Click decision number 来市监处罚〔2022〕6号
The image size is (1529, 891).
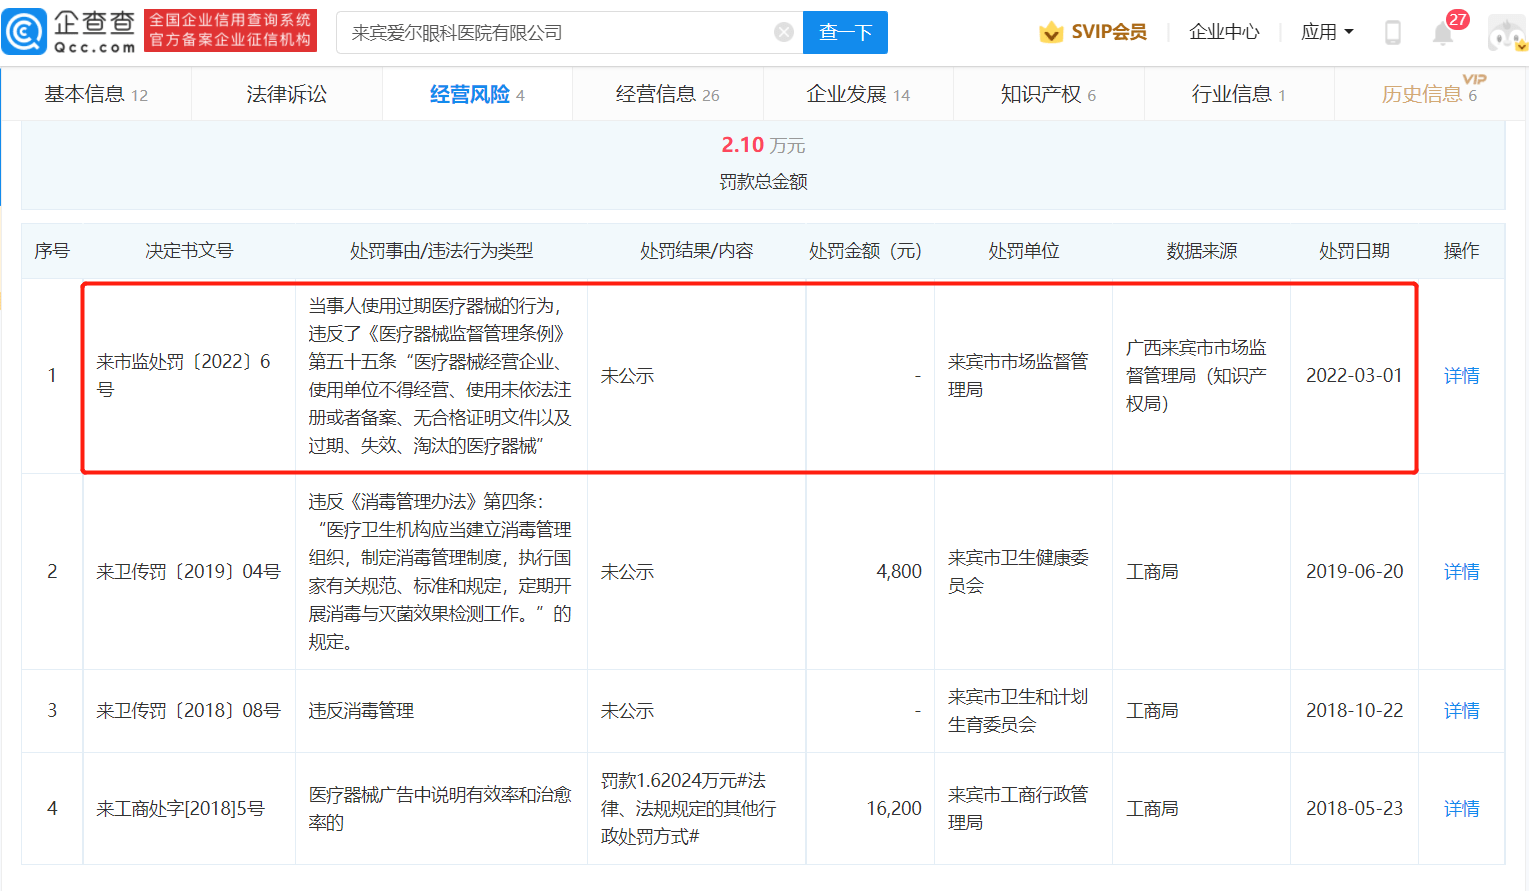tap(183, 375)
